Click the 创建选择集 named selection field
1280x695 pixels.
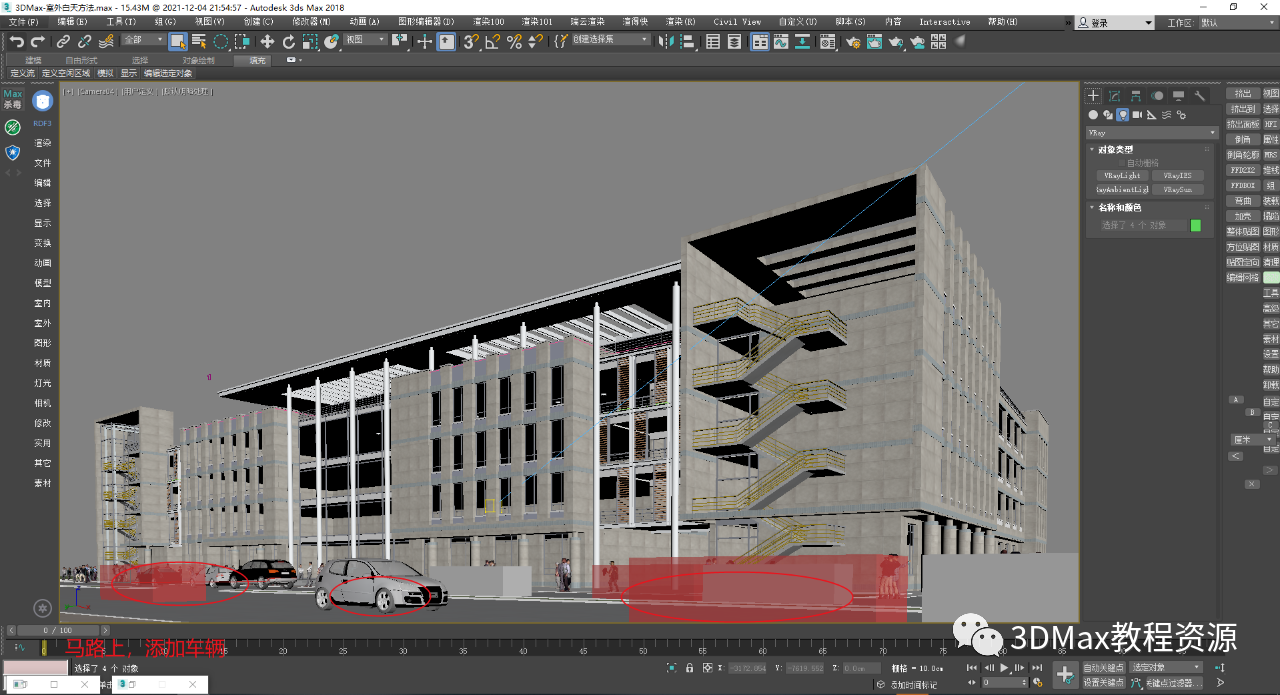[609, 40]
